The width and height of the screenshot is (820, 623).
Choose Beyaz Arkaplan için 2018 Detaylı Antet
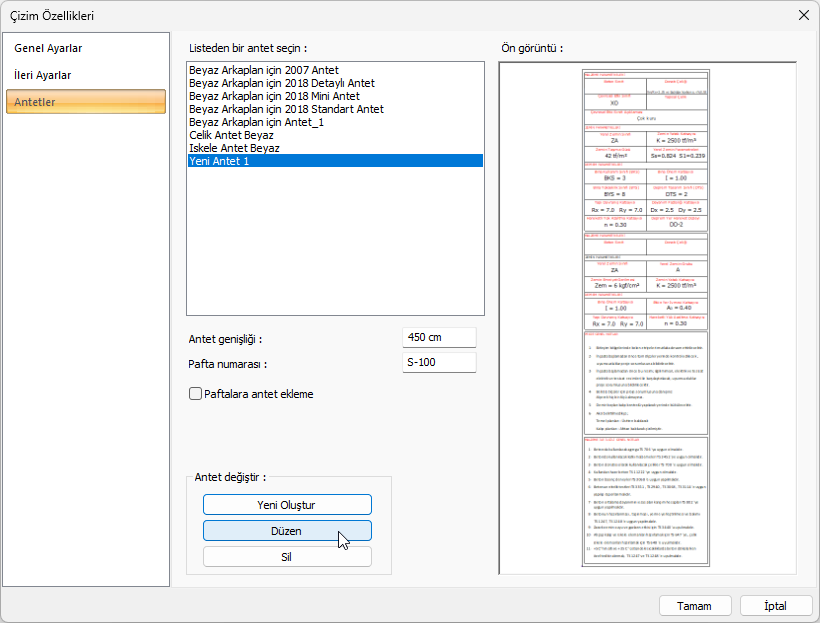[x=282, y=83]
